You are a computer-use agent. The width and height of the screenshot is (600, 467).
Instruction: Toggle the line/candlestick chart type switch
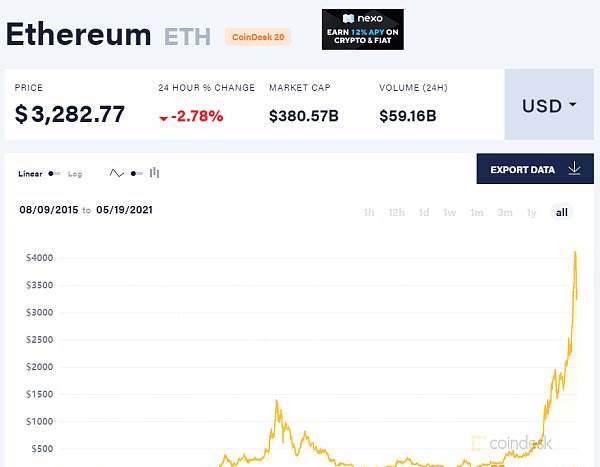pos(137,173)
